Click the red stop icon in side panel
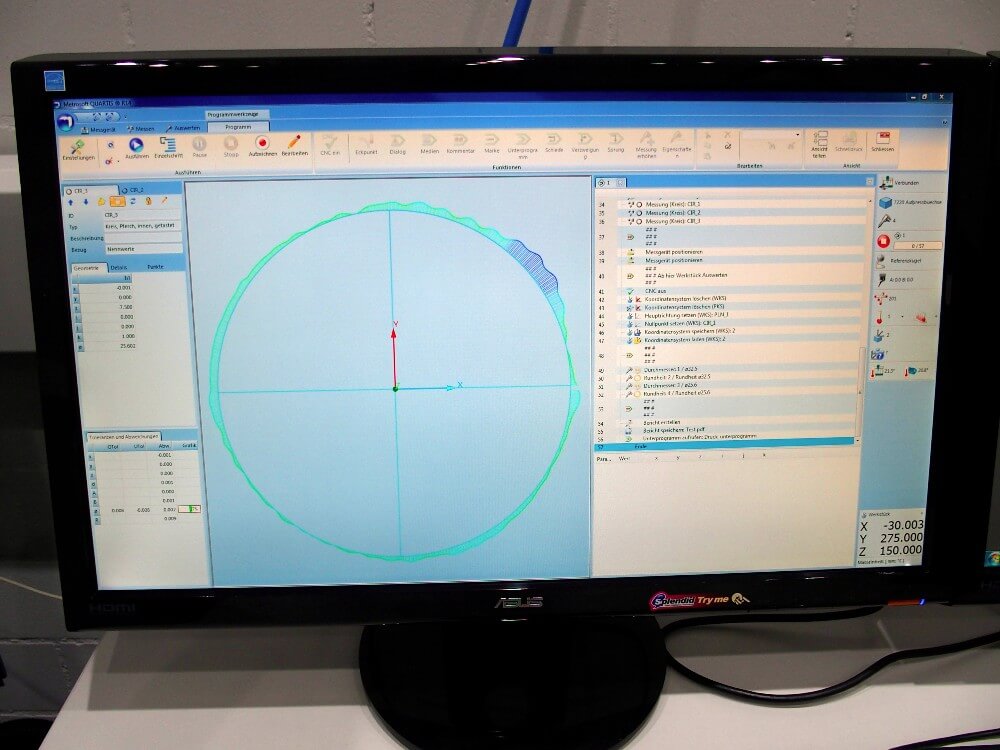Viewport: 1000px width, 750px height. pyautogui.click(x=883, y=241)
